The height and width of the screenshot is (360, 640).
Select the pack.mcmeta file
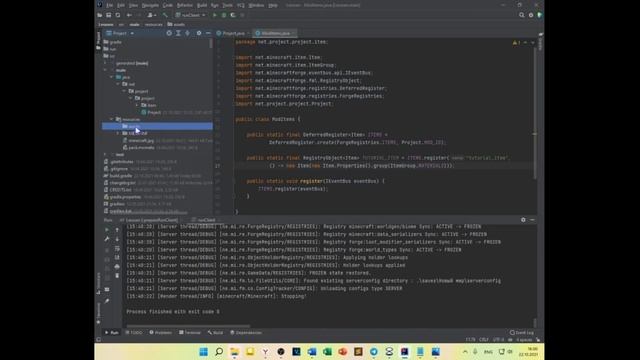click(x=141, y=147)
